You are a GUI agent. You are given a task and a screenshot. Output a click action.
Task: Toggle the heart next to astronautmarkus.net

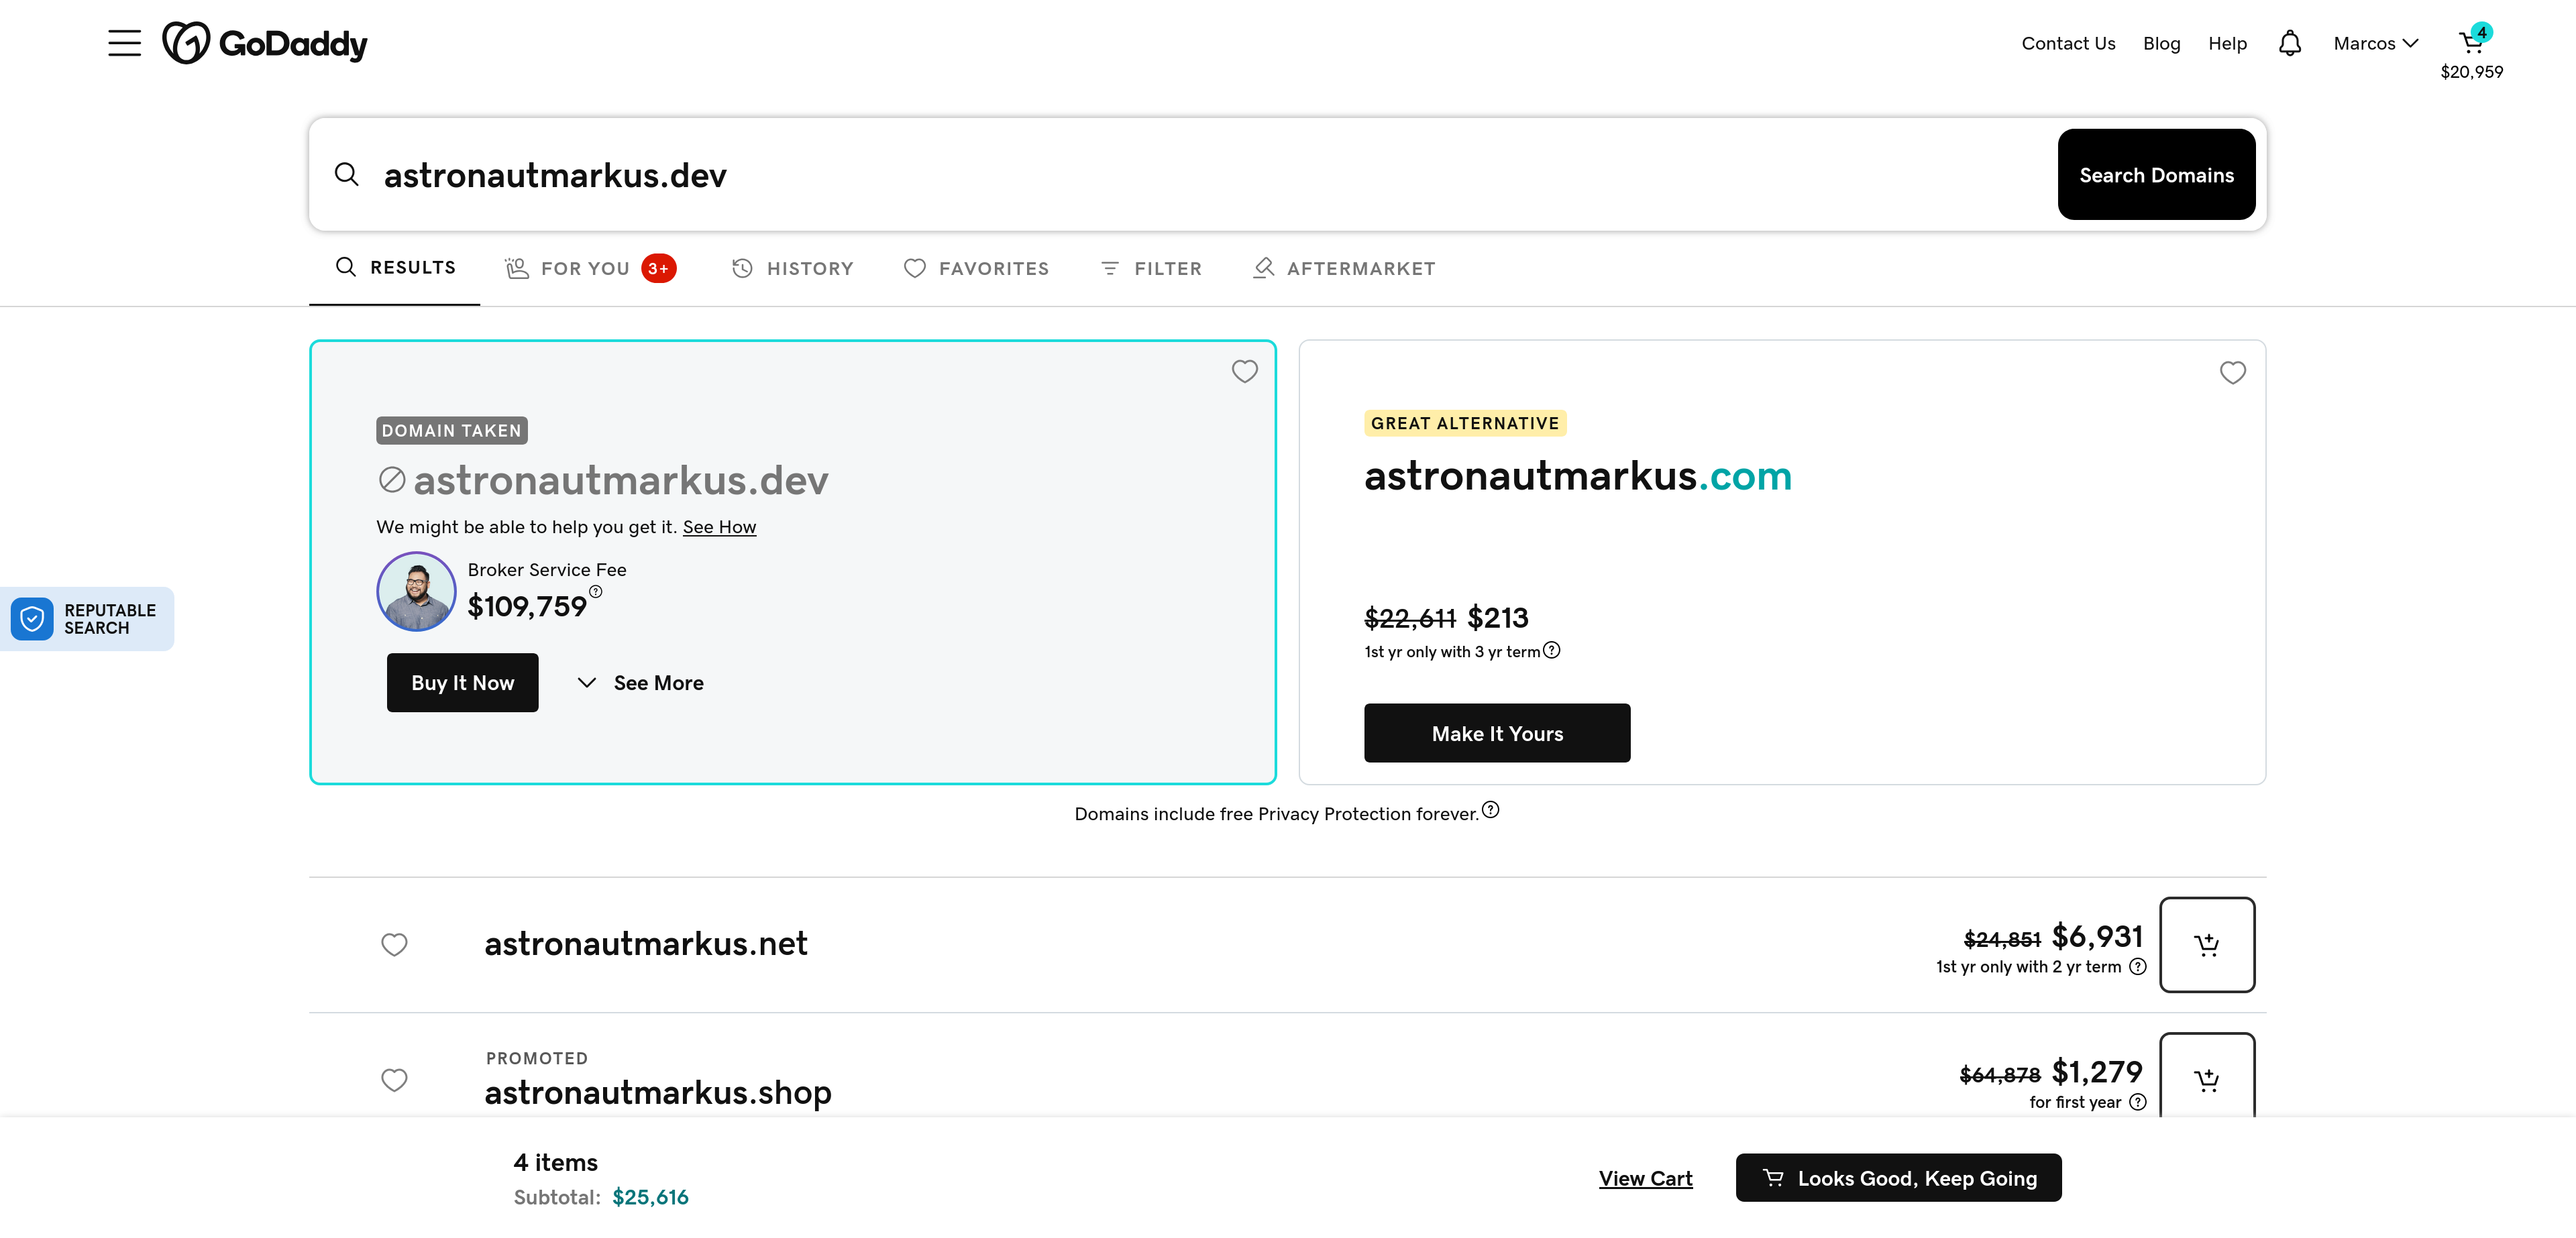394,944
